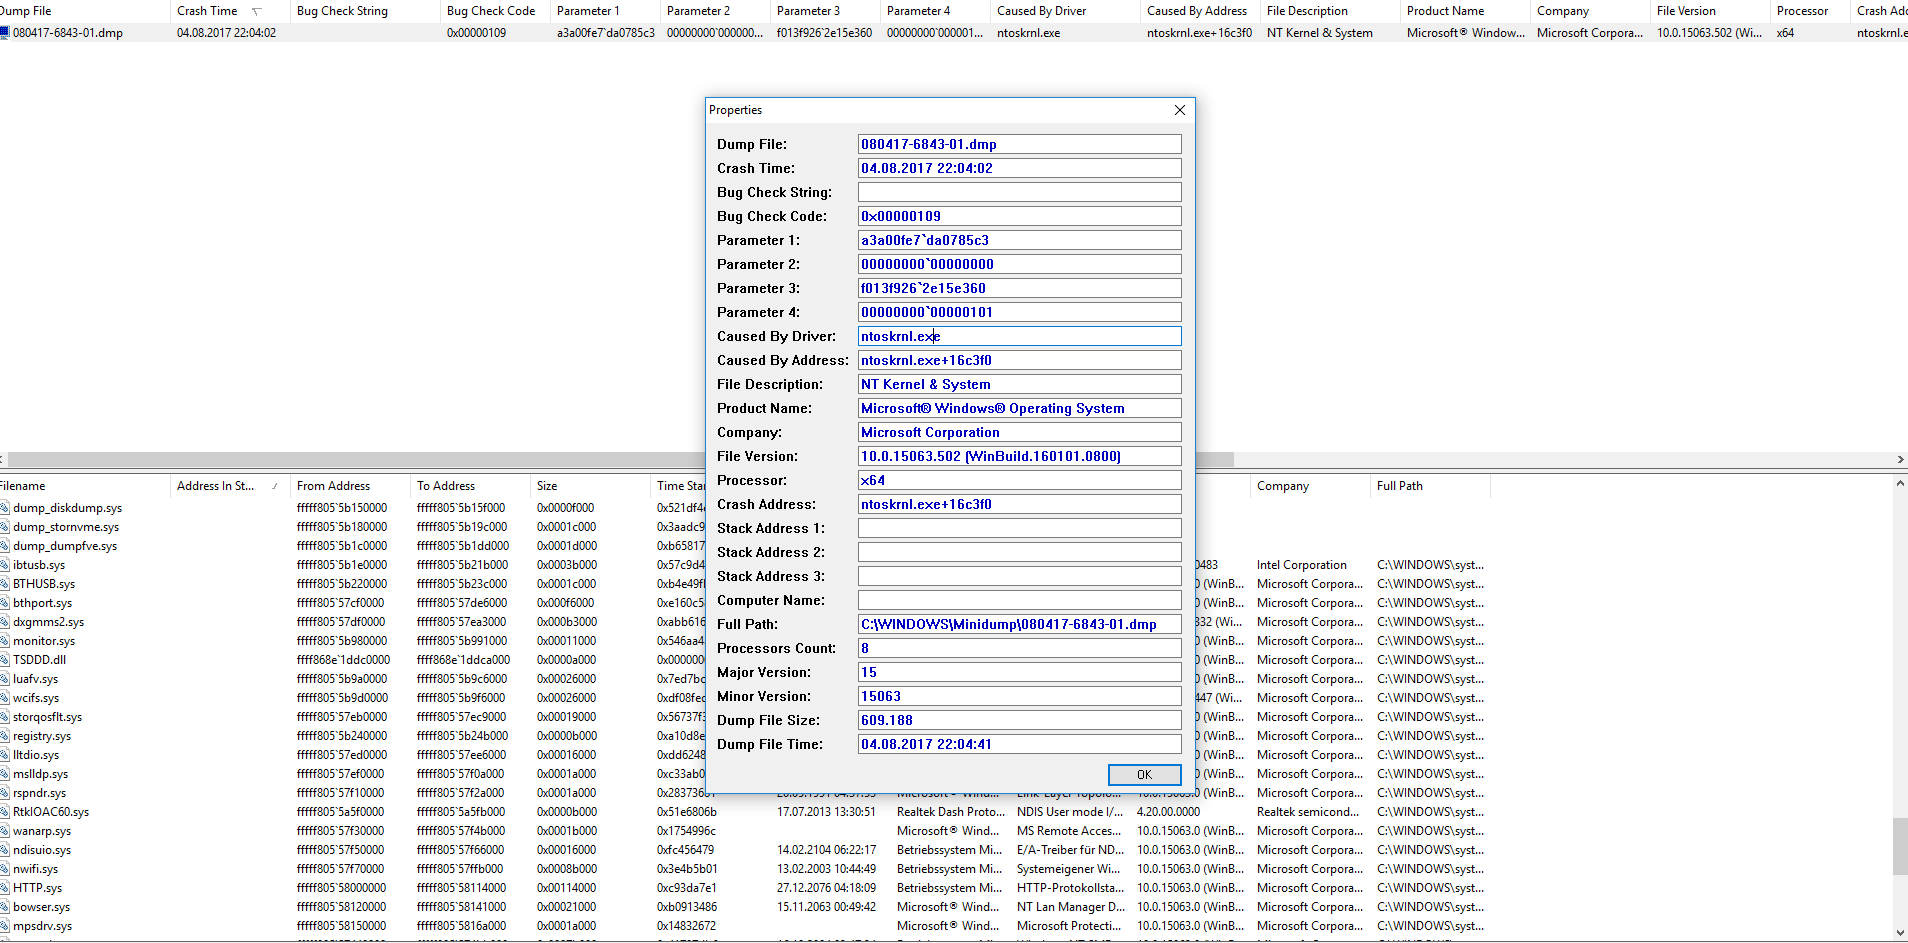Click the Parameter 4 column header
Image resolution: width=1908 pixels, height=943 pixels.
point(934,11)
